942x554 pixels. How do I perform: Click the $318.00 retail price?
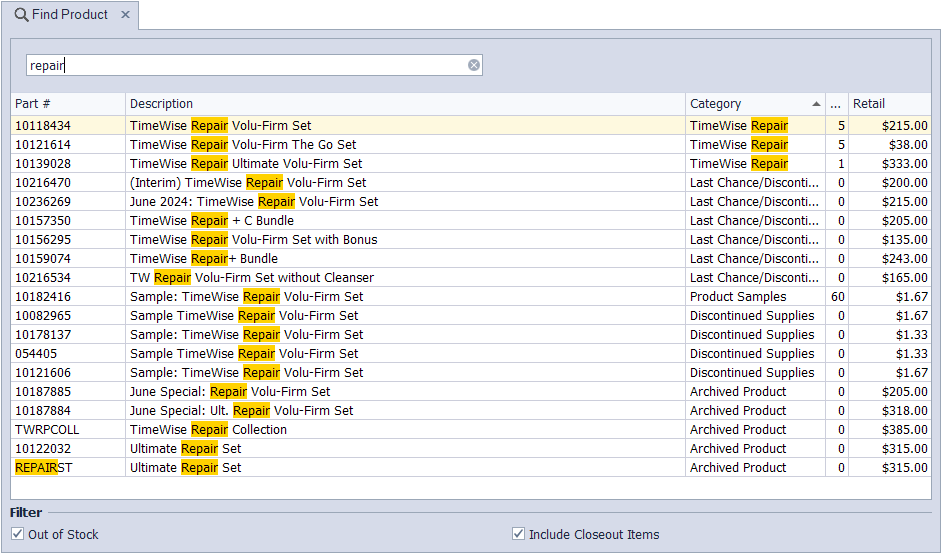[x=905, y=411]
